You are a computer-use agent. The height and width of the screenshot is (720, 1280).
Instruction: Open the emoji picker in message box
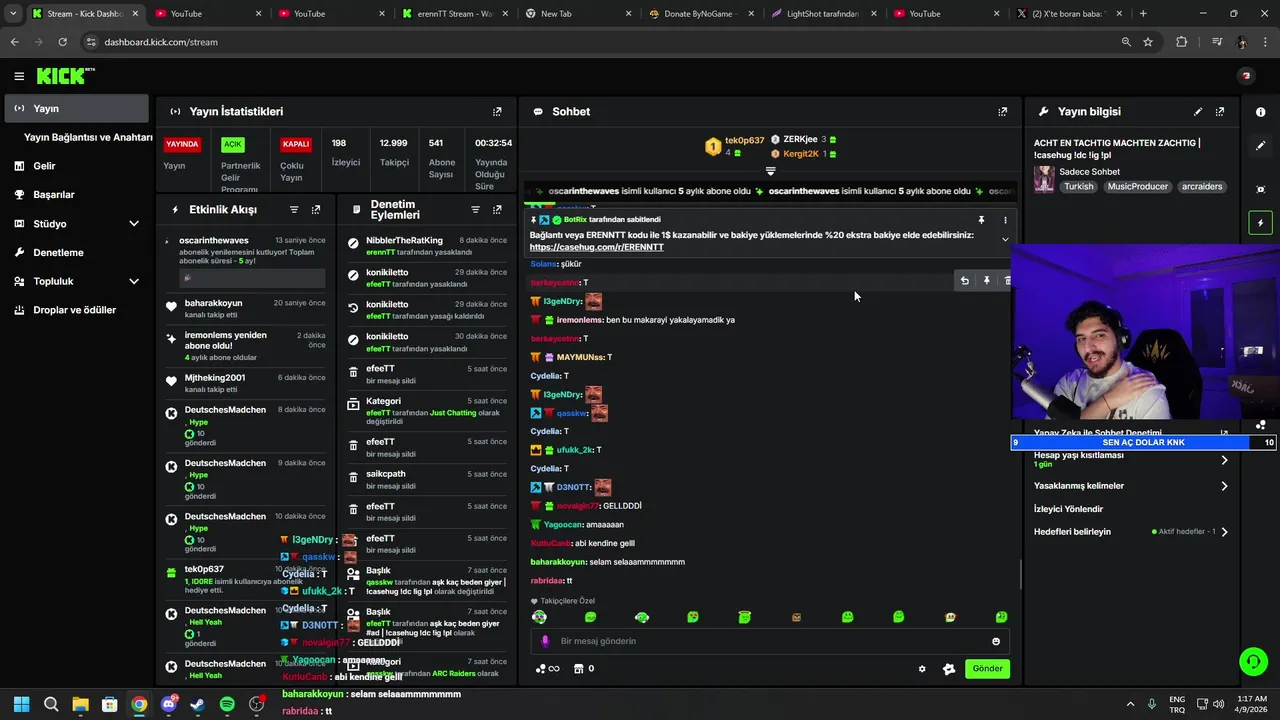996,642
